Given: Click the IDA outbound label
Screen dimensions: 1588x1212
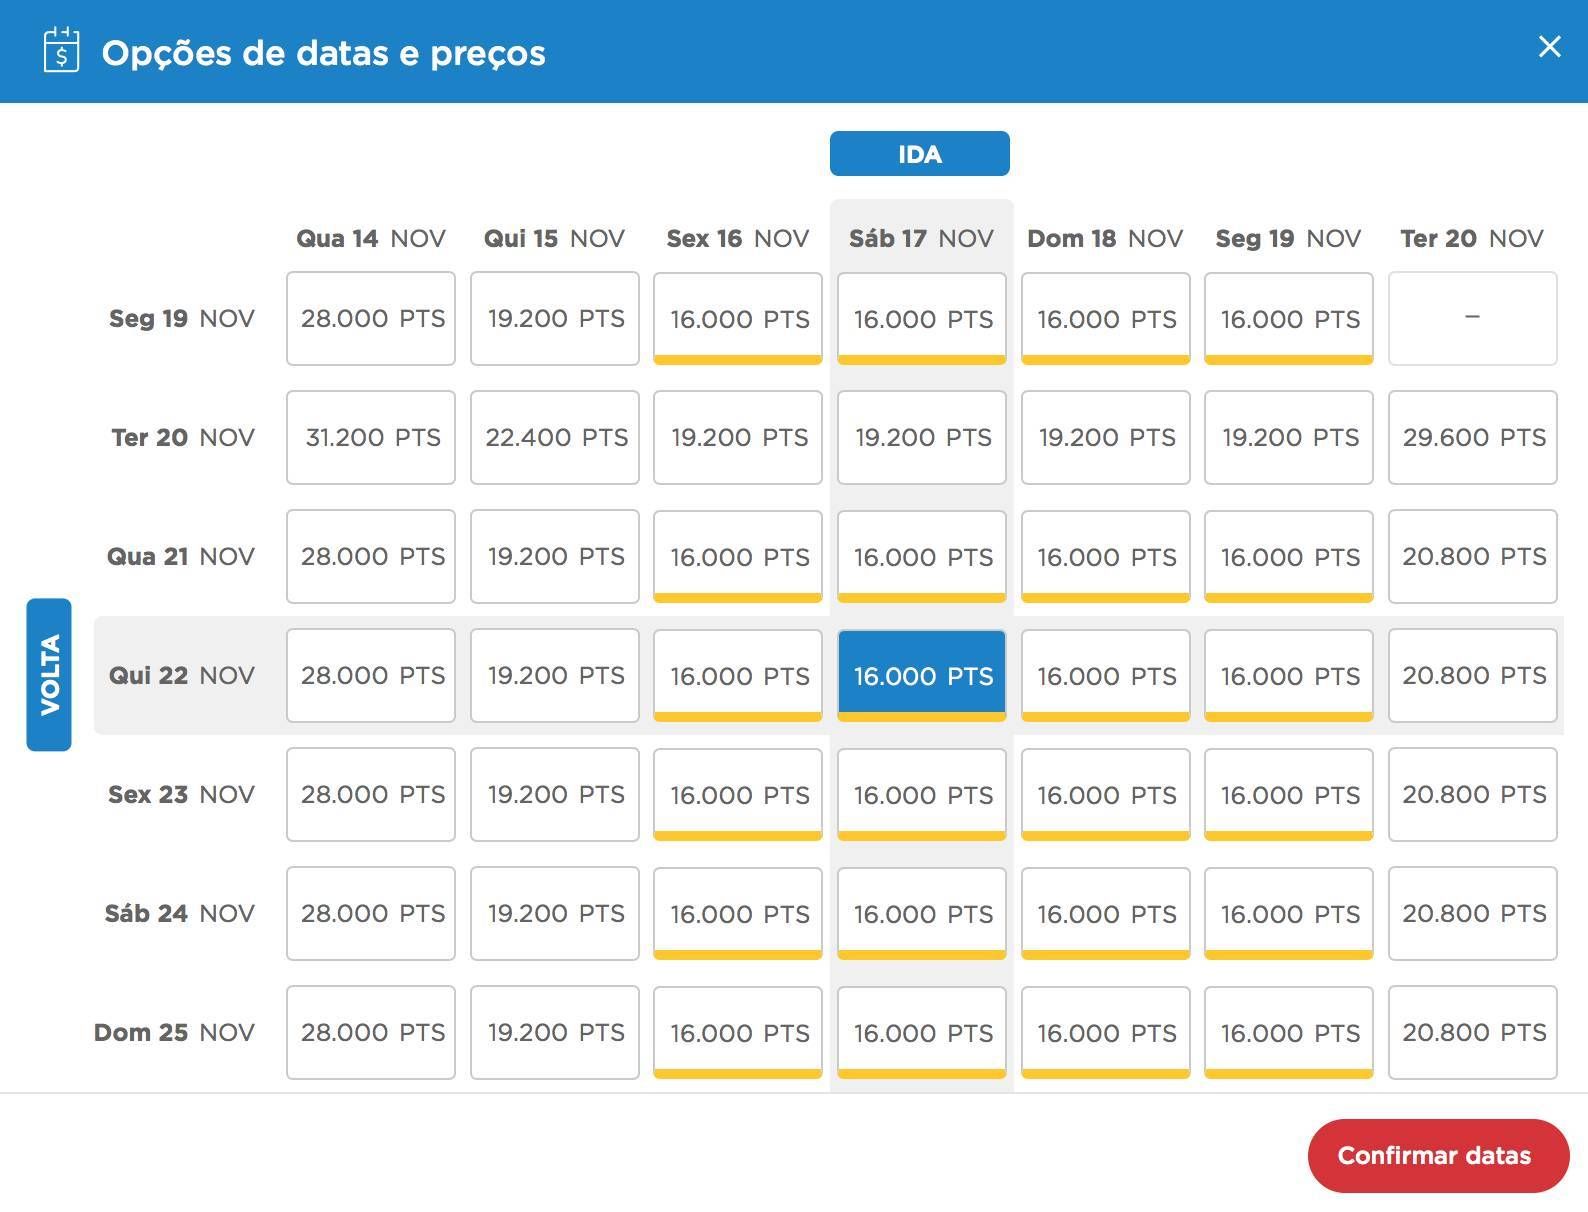Looking at the screenshot, I should [x=920, y=154].
